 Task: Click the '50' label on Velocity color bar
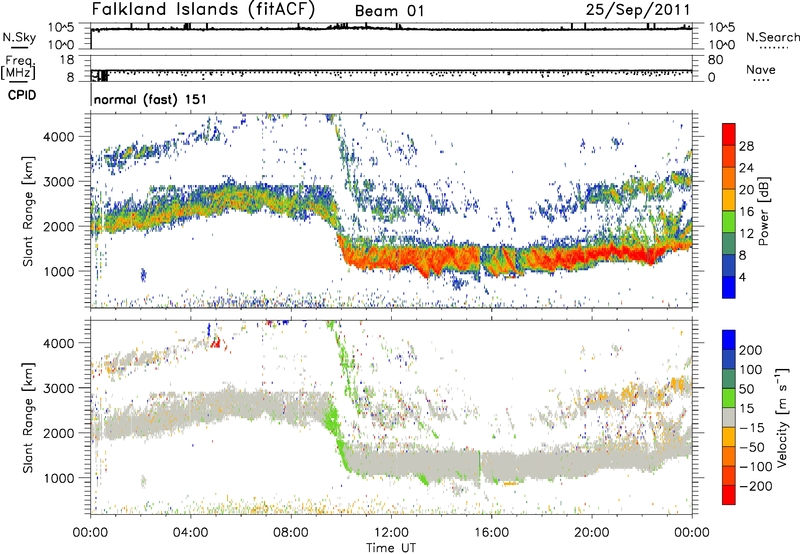point(746,389)
